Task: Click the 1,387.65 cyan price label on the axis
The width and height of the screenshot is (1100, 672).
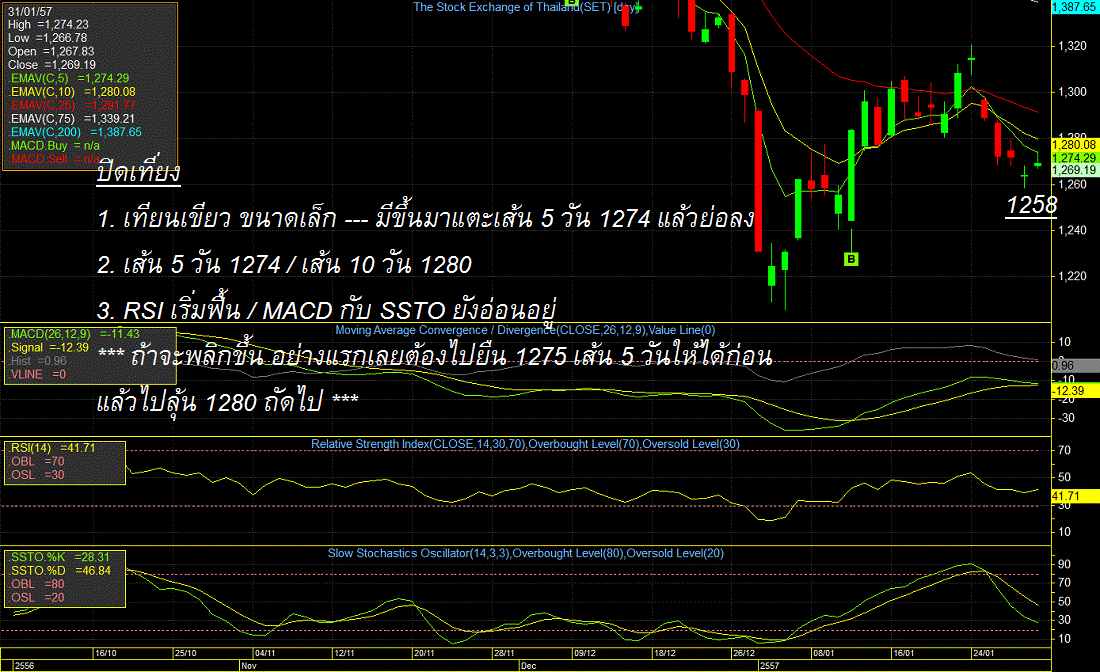Action: click(1074, 6)
